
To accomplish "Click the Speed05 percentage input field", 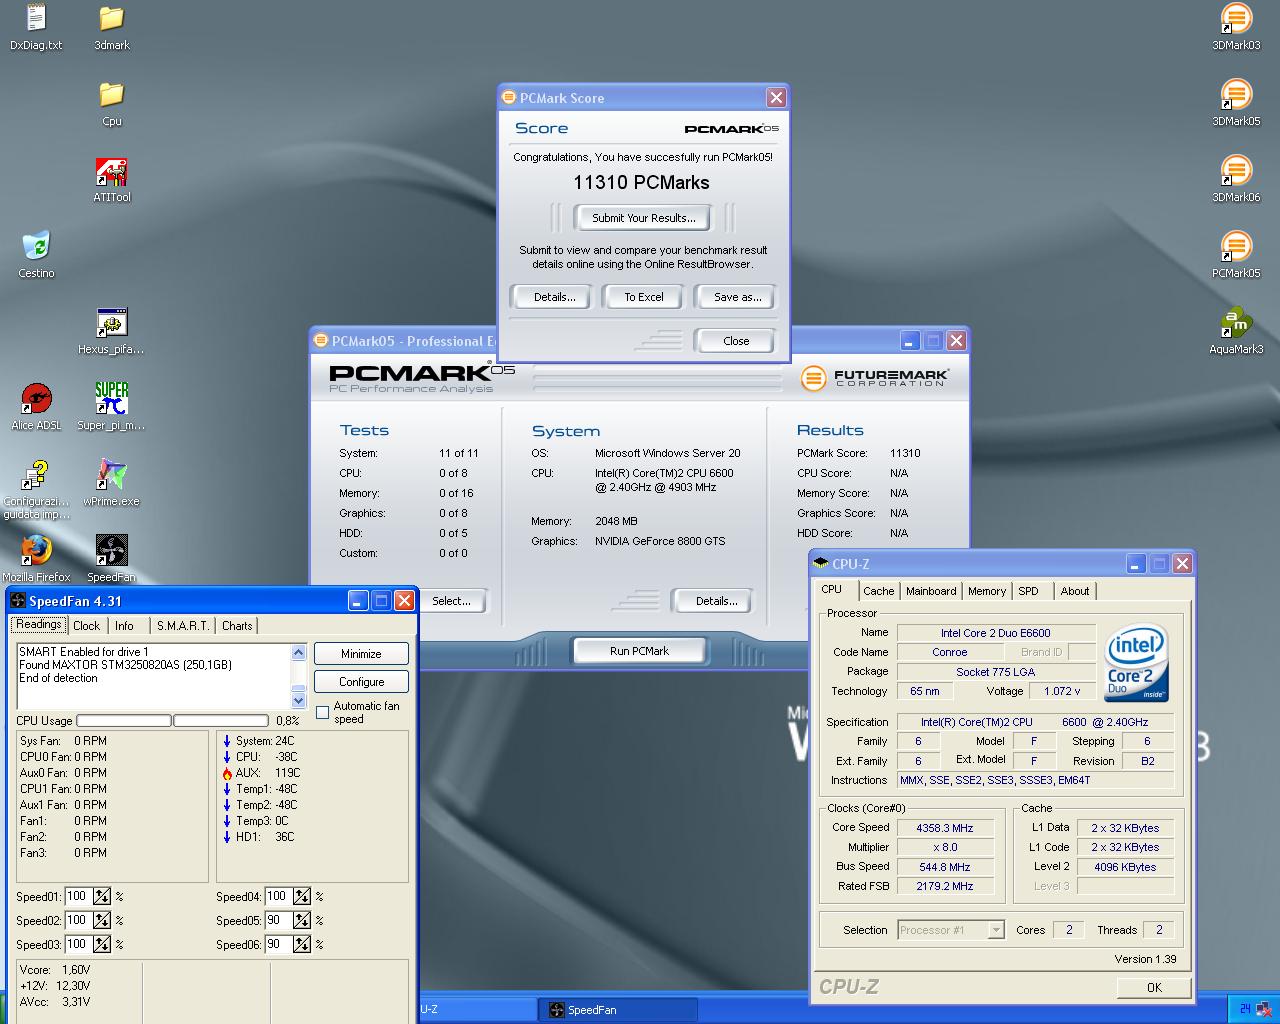I will pos(278,921).
